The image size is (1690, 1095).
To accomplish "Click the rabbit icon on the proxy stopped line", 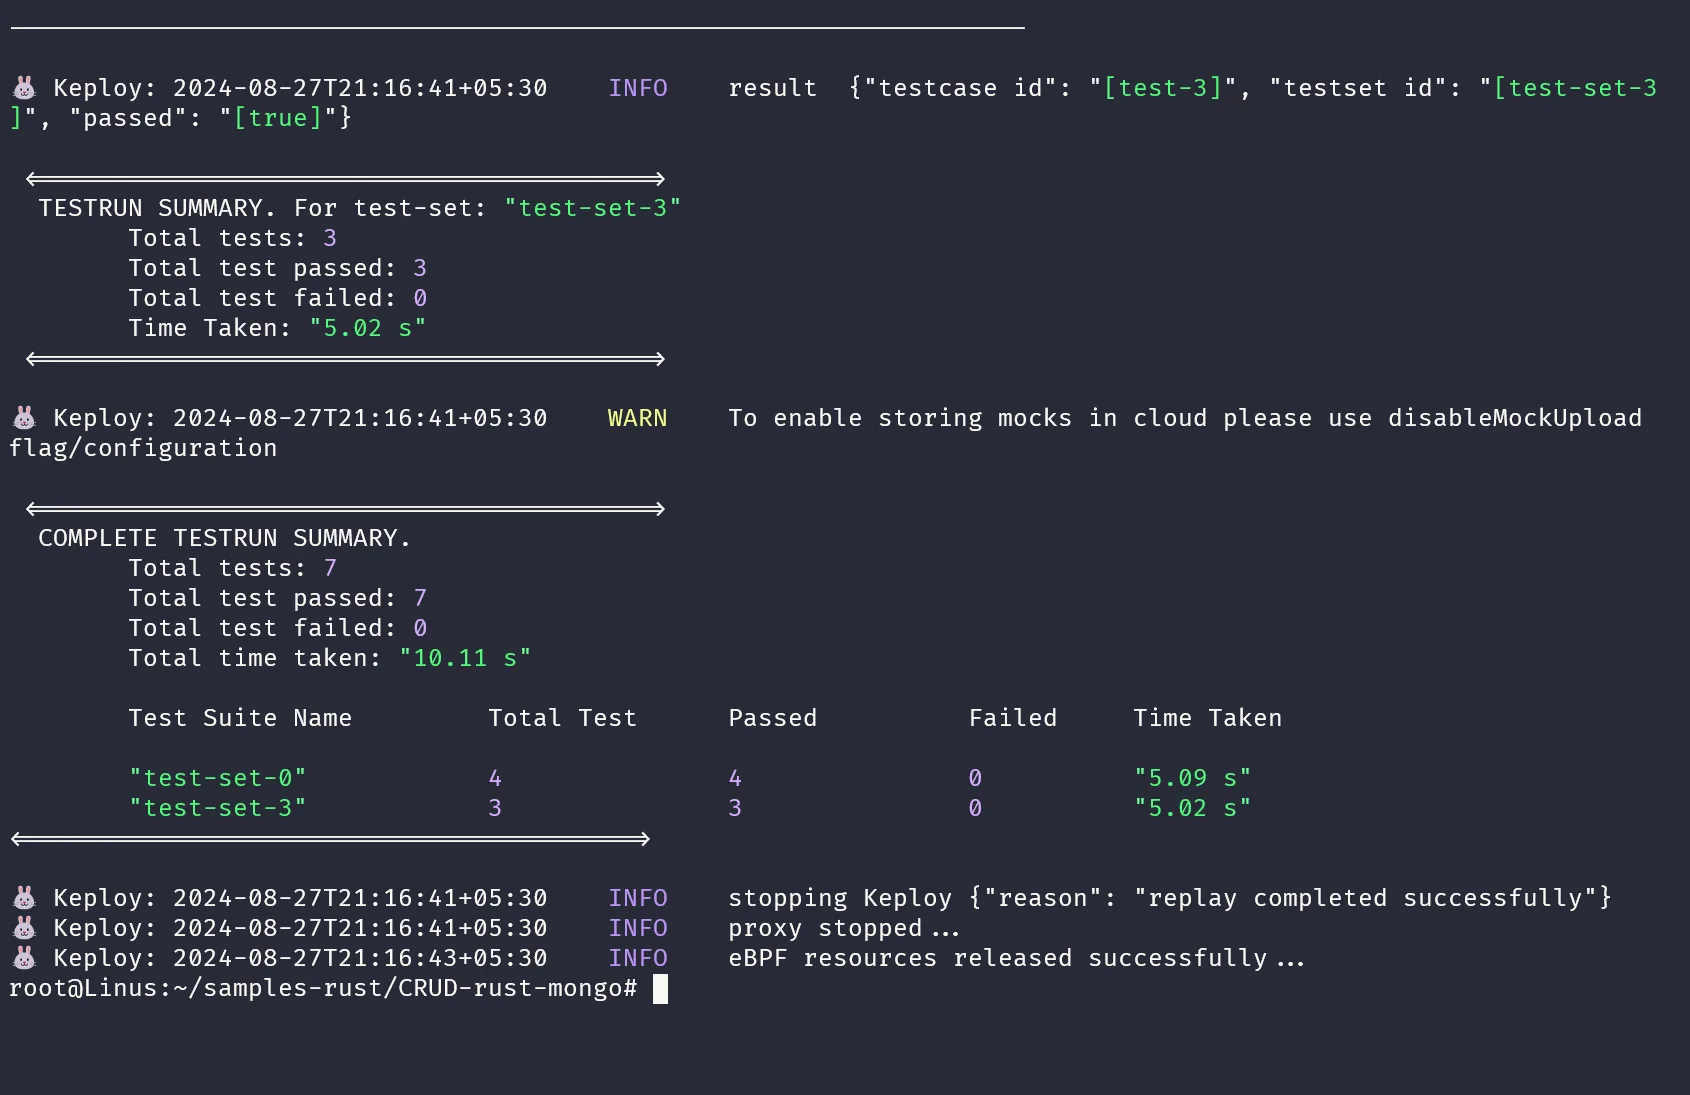I will [x=25, y=928].
